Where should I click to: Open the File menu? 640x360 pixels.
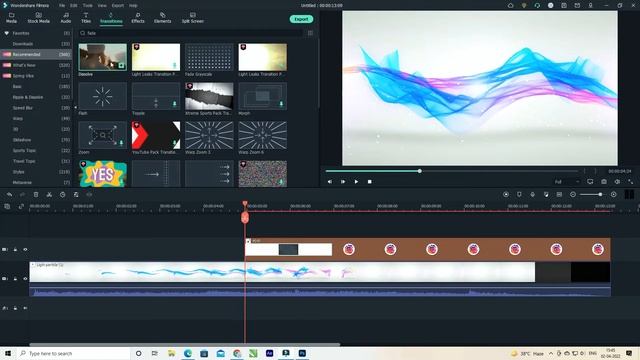point(62,6)
